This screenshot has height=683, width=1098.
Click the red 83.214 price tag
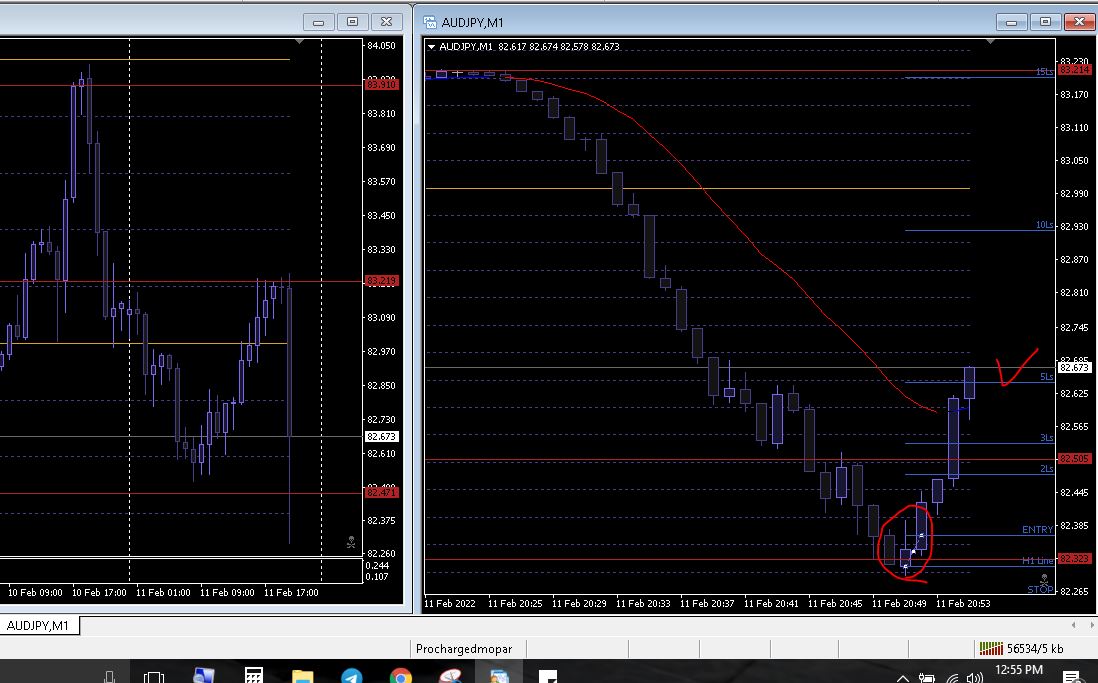coord(1074,69)
